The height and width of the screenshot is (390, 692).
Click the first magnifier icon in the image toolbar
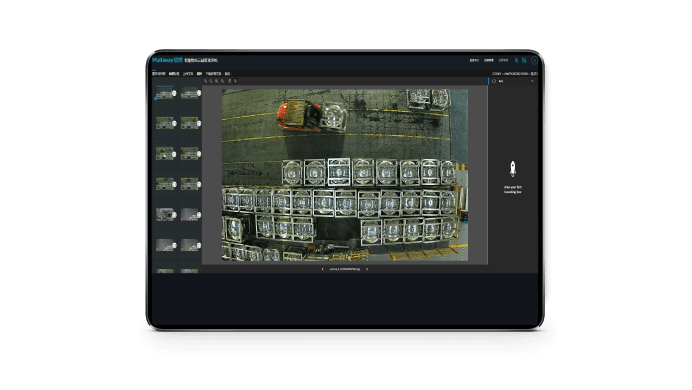coord(206,81)
